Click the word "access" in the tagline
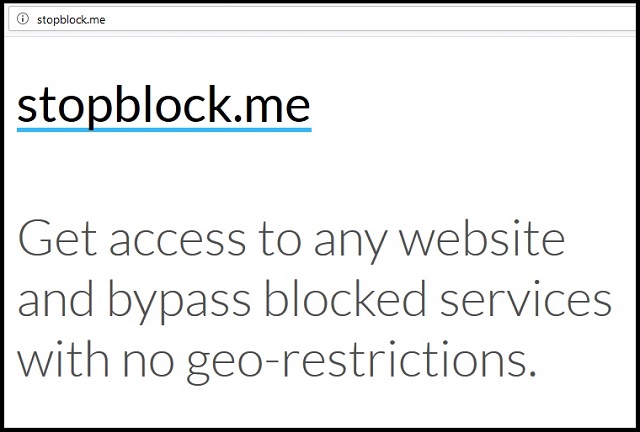The image size is (640, 432). point(178,242)
